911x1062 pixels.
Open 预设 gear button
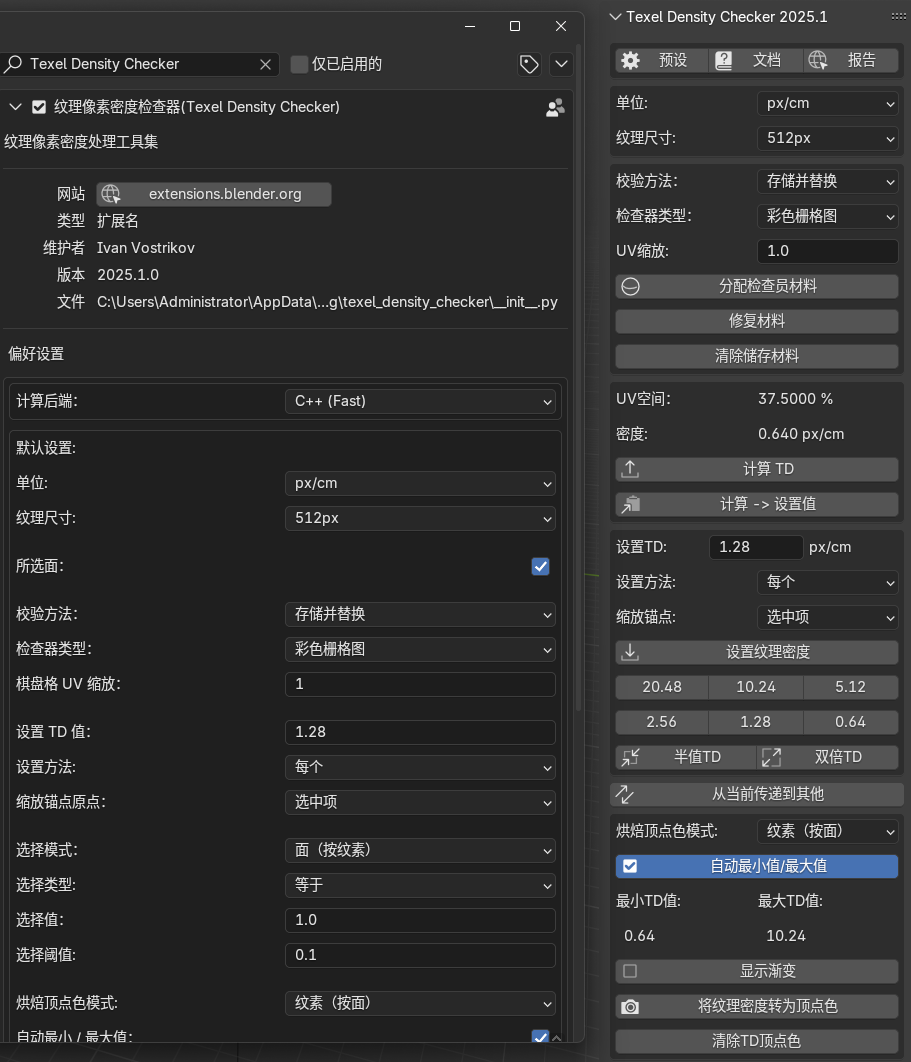pyautogui.click(x=662, y=60)
